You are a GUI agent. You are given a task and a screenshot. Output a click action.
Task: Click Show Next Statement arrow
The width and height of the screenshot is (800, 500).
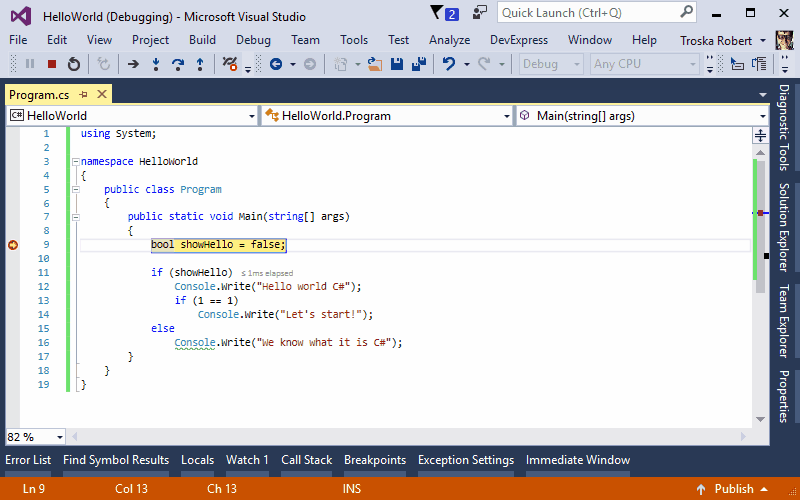(x=133, y=64)
